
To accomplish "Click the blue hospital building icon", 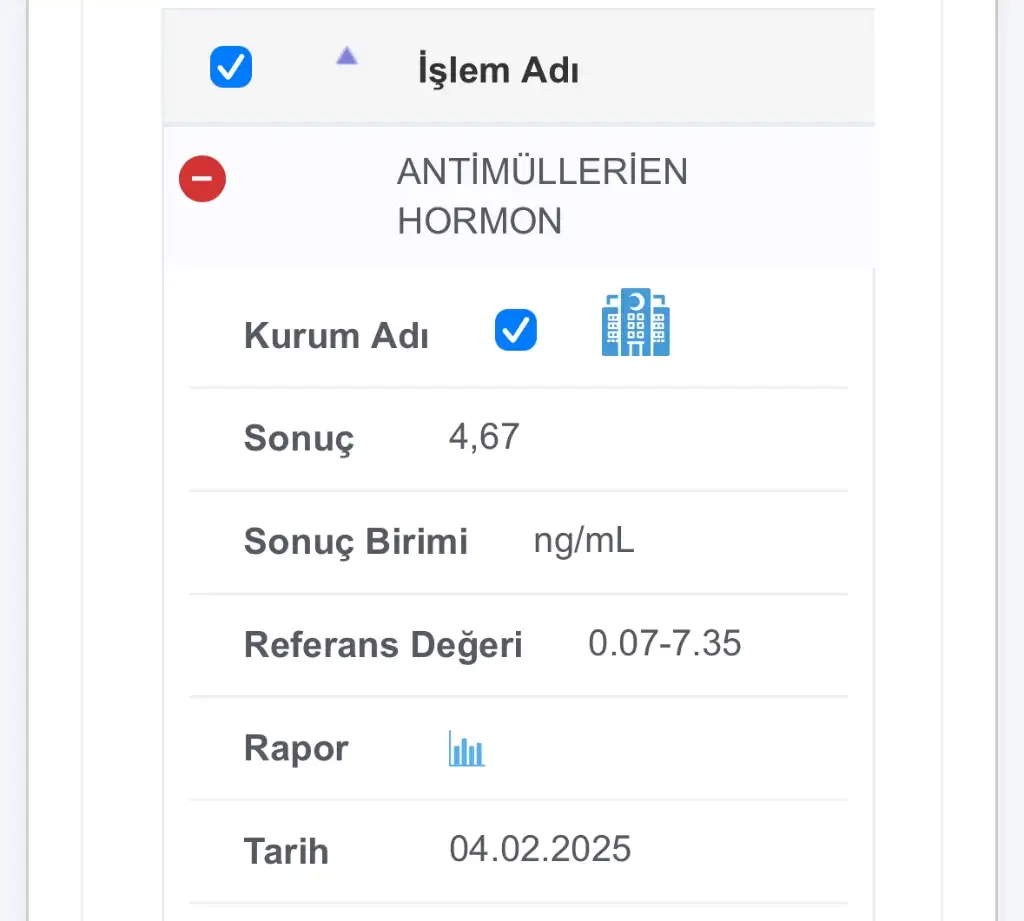I will pyautogui.click(x=636, y=323).
